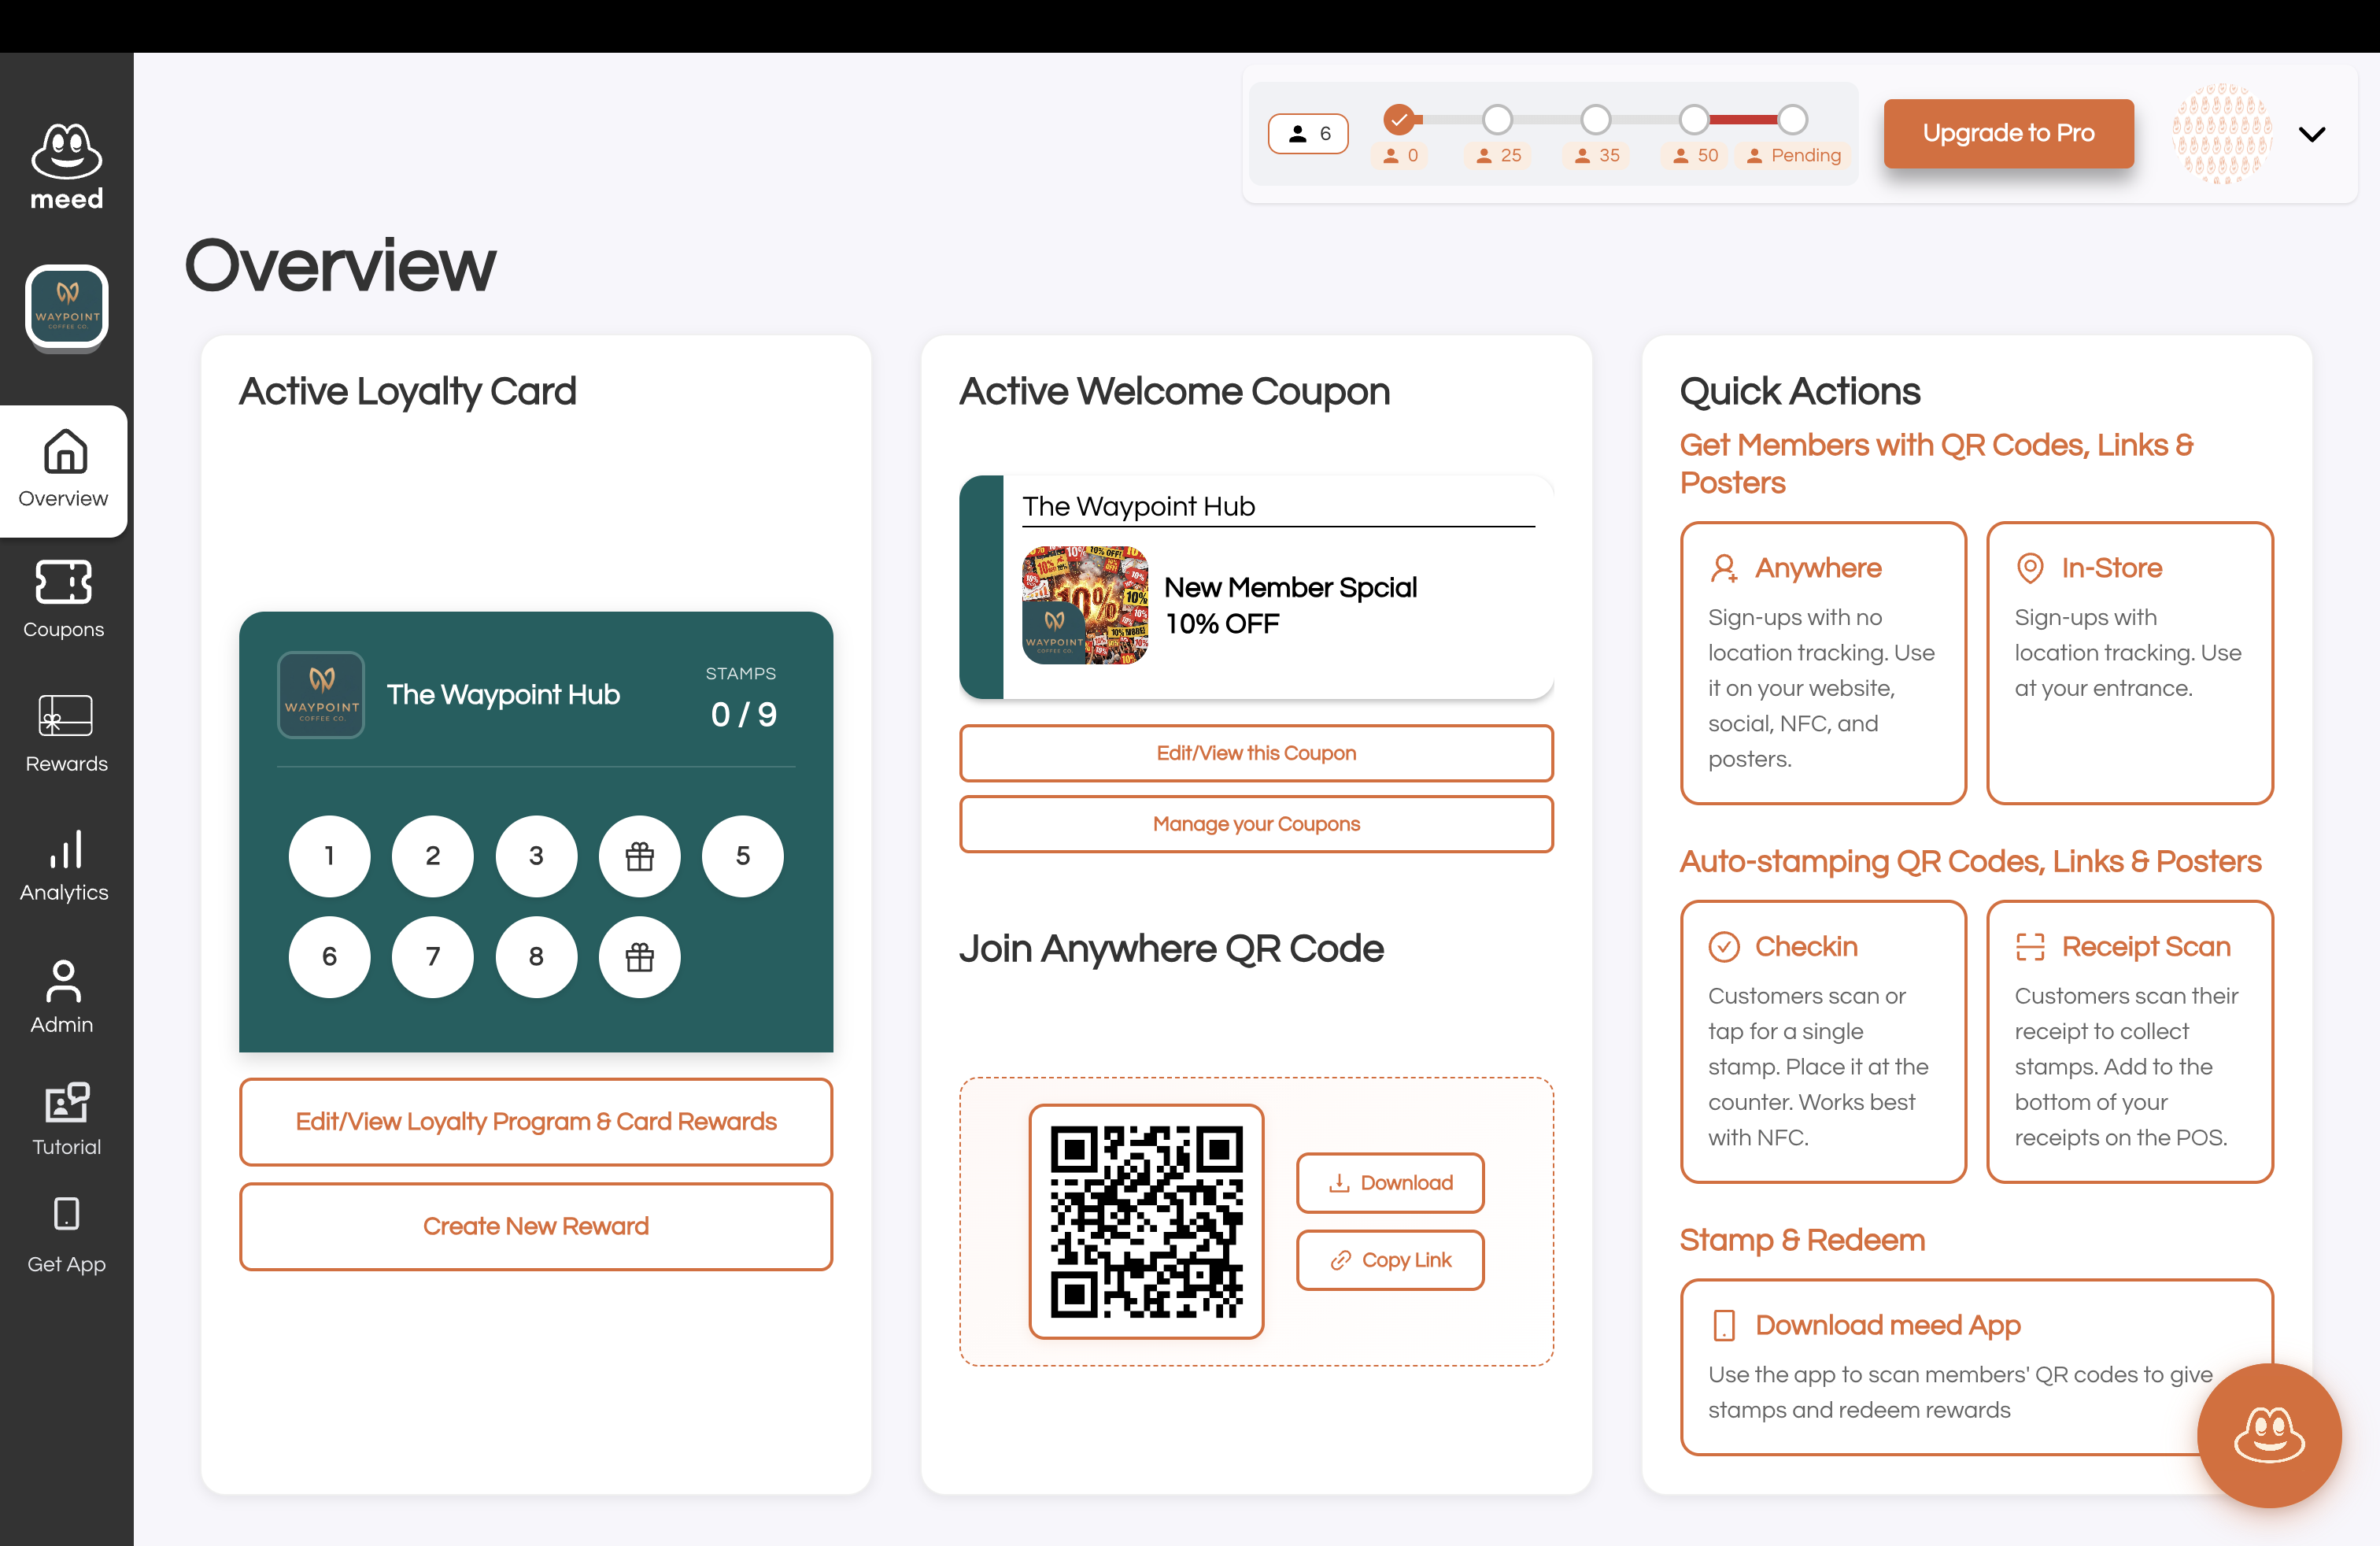Click stamp number 5 on loyalty card
This screenshot has width=2380, height=1546.
click(x=743, y=856)
